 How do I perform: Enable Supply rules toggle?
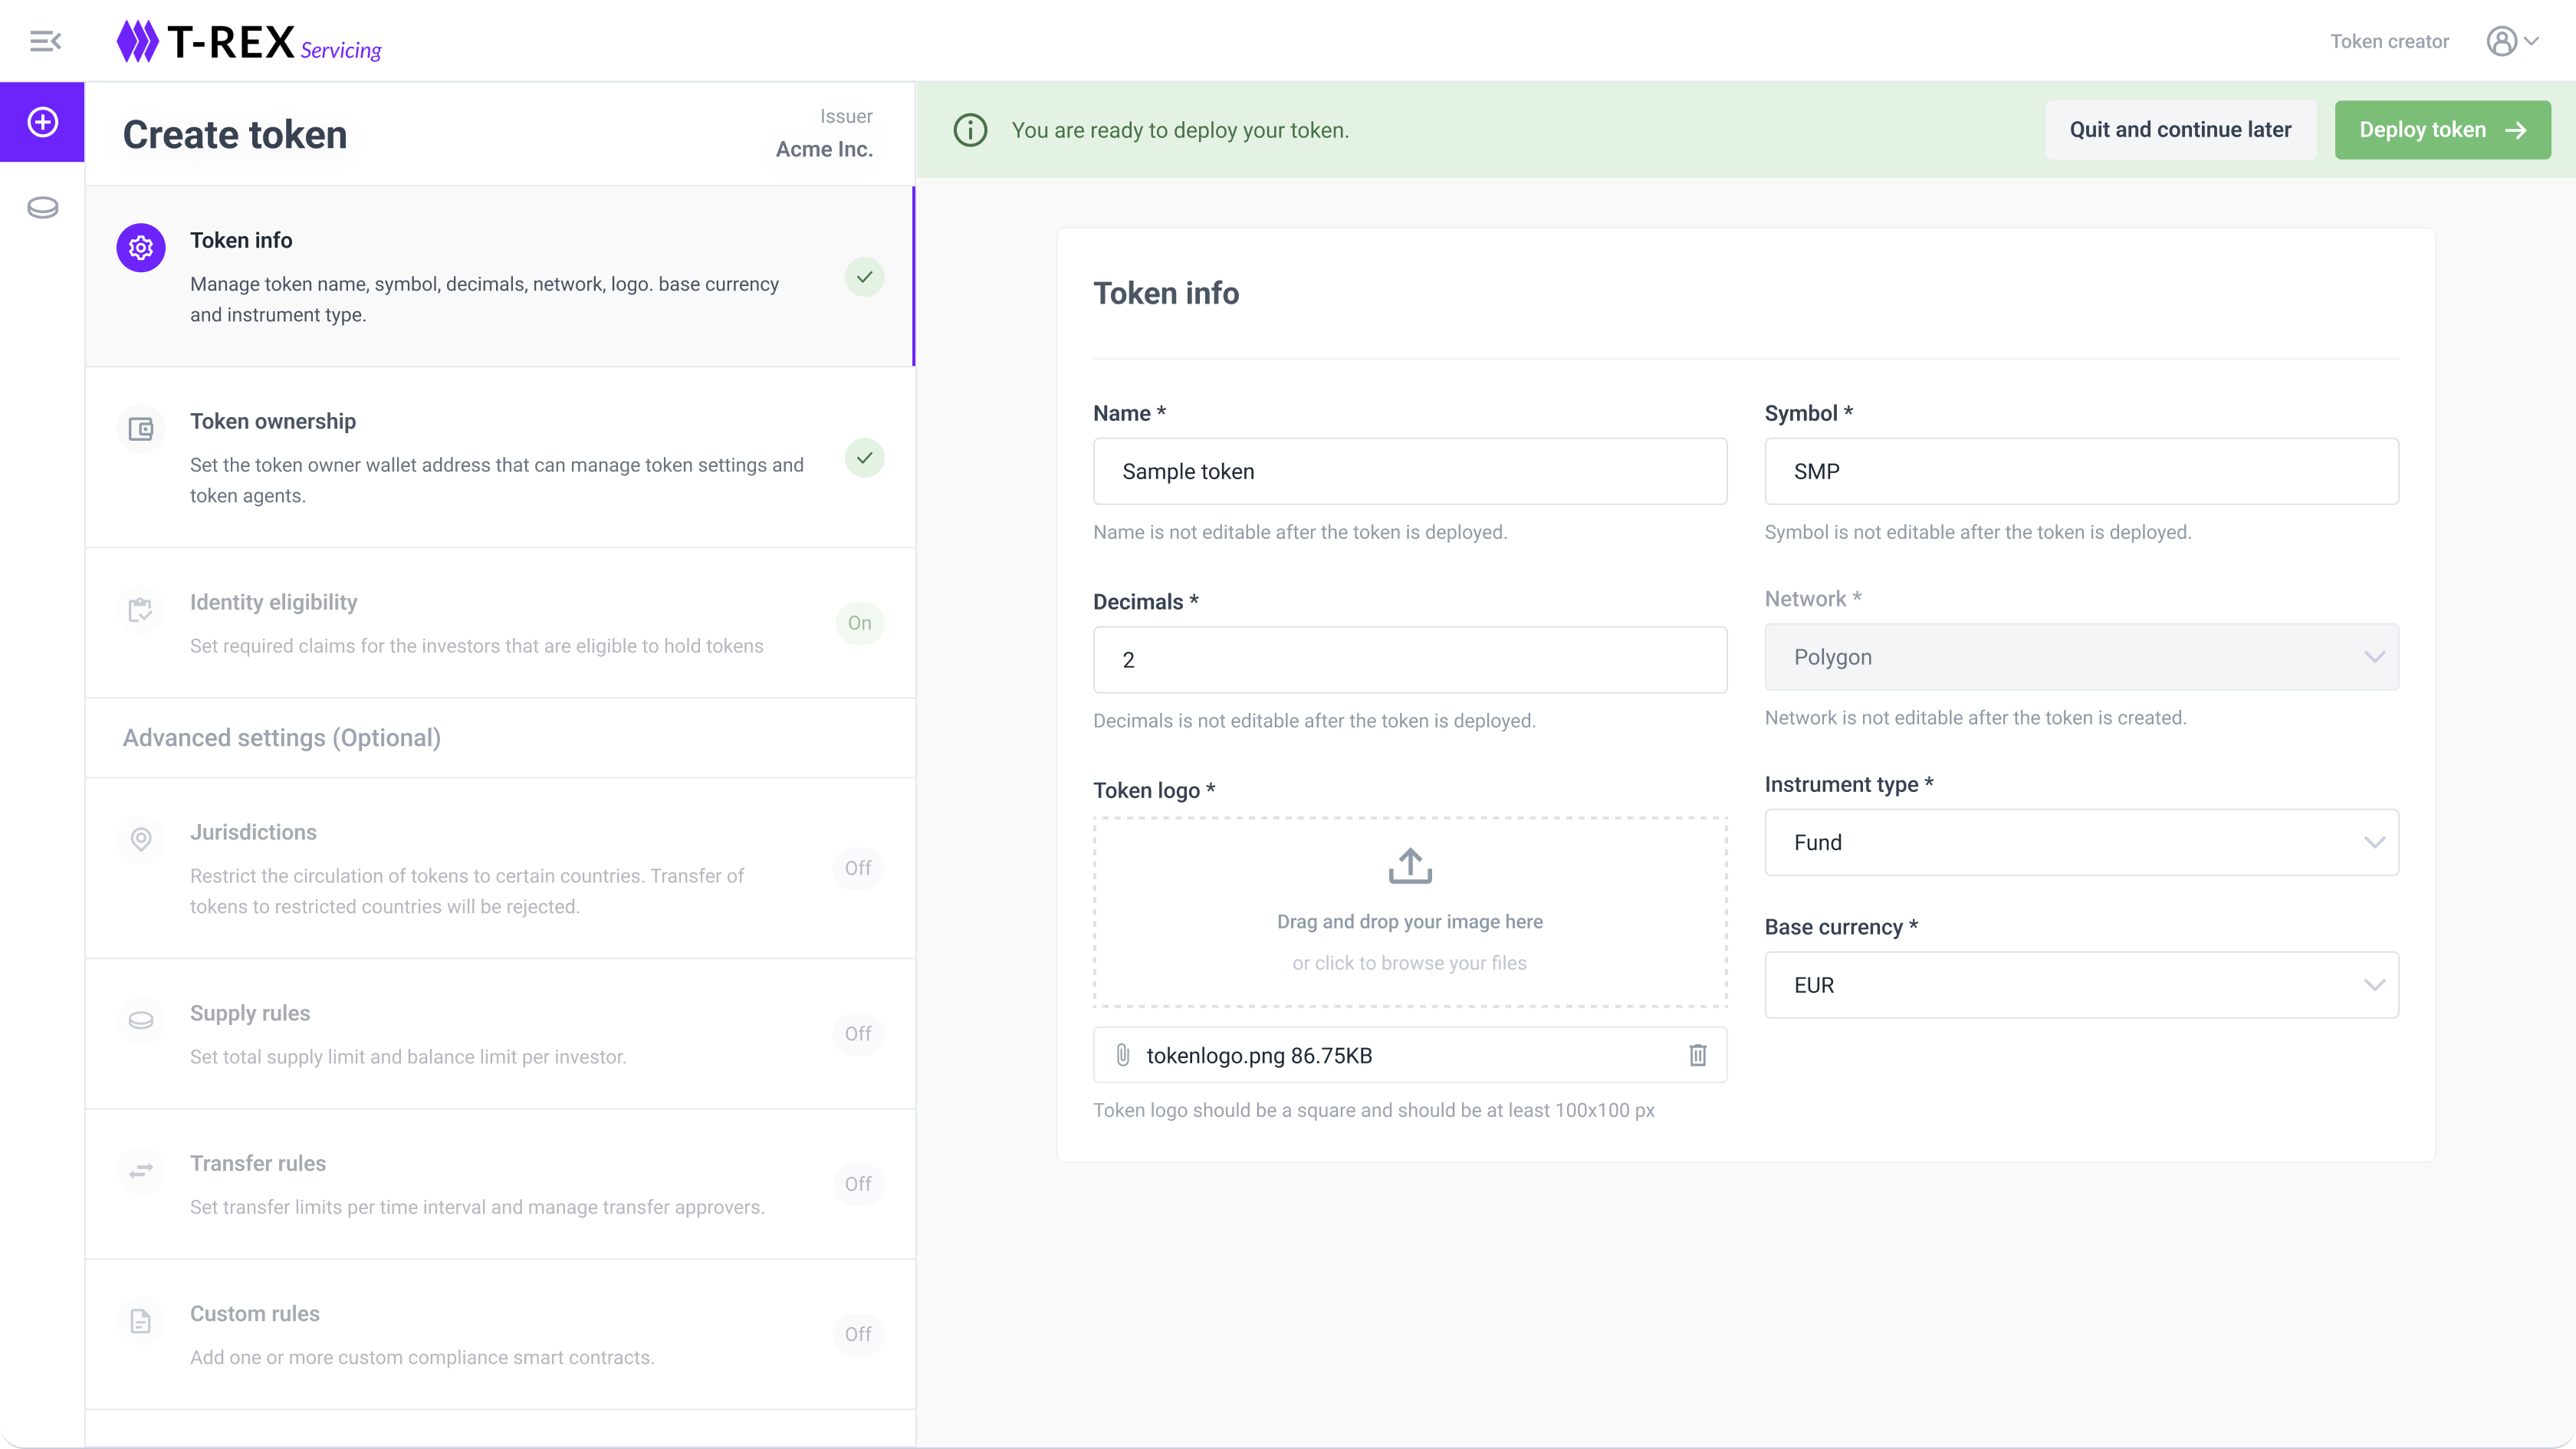858,1033
